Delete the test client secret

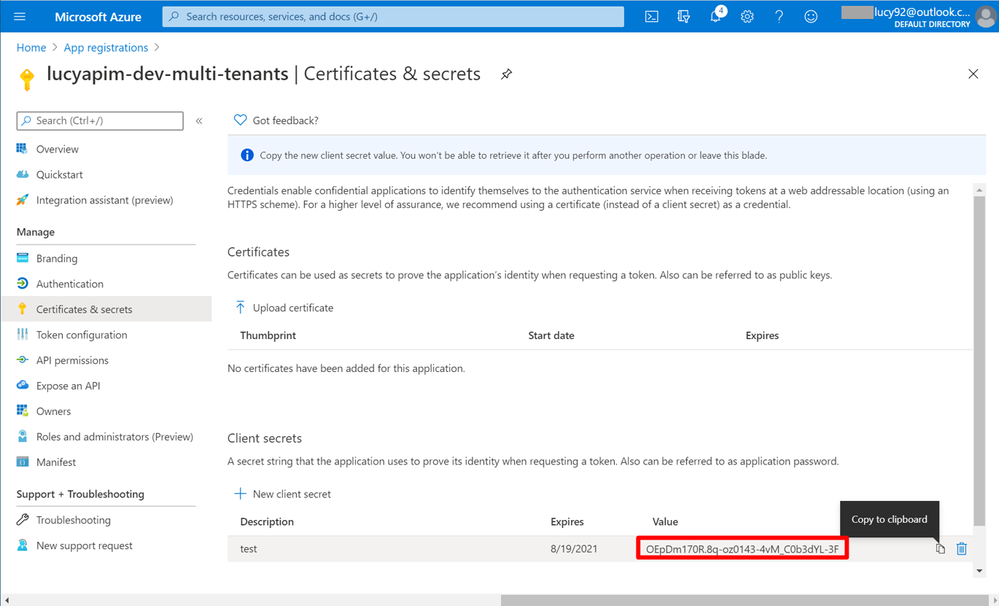click(x=962, y=549)
